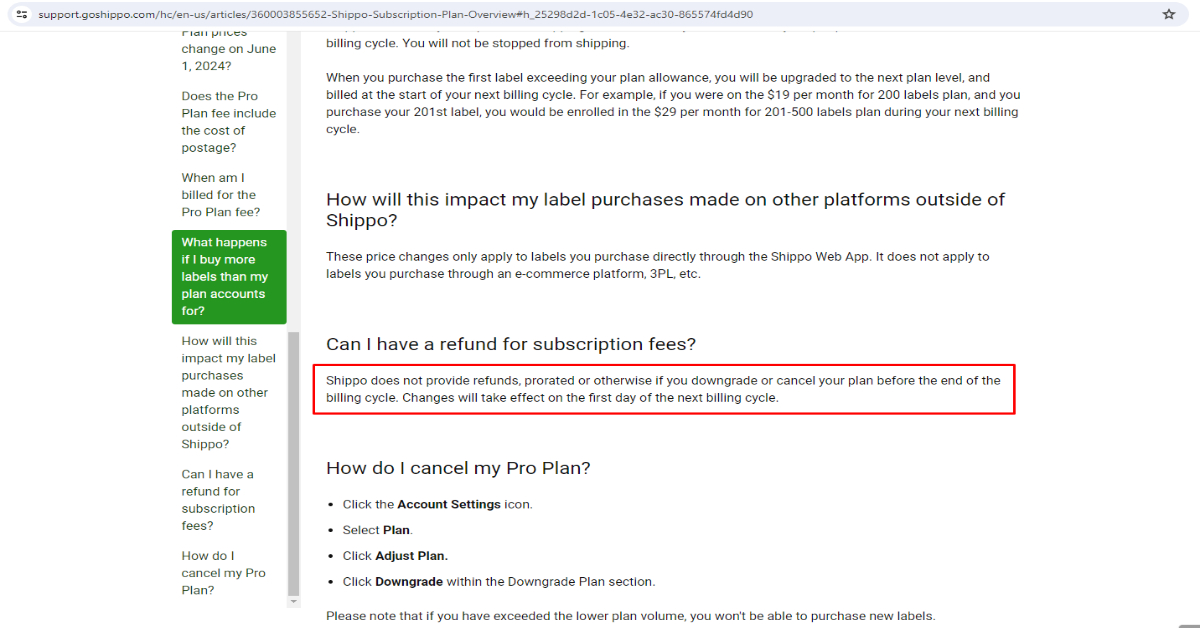Click the support.goshippo.com URL in address bar
Screen dimensions: 1200x628
tap(395, 15)
